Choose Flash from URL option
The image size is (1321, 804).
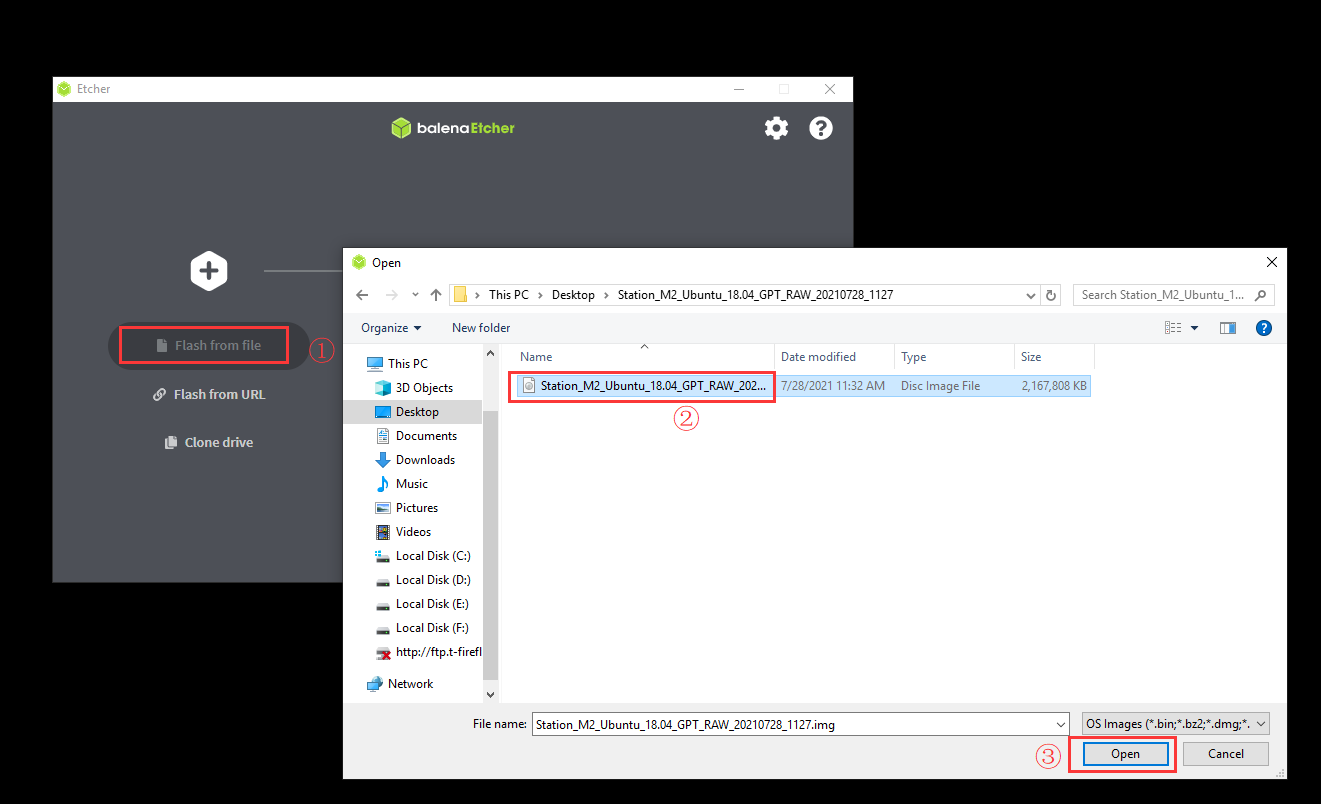tap(209, 395)
